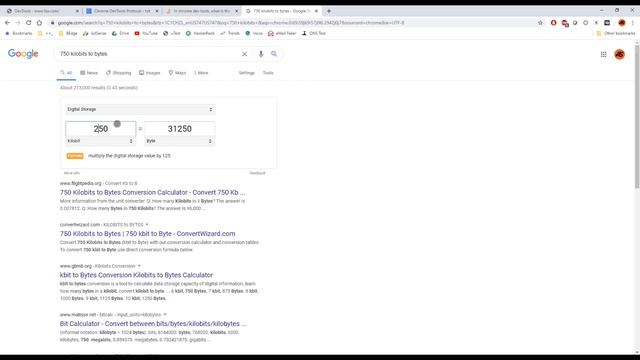The height and width of the screenshot is (360, 640).
Task: Open the YouTube bookmark
Action: point(146,33)
